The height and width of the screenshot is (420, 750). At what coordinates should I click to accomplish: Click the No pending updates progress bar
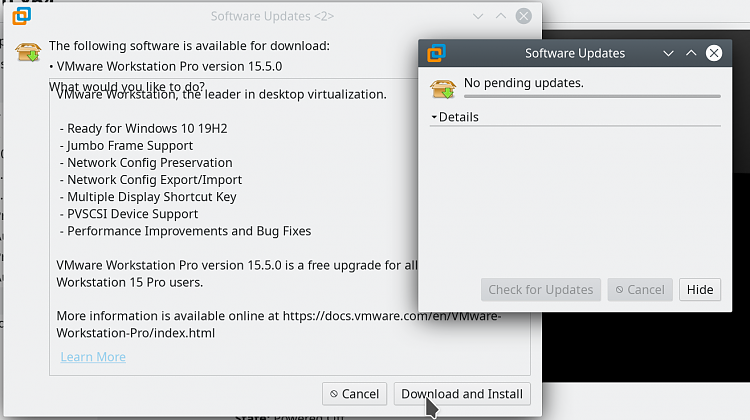coord(592,96)
